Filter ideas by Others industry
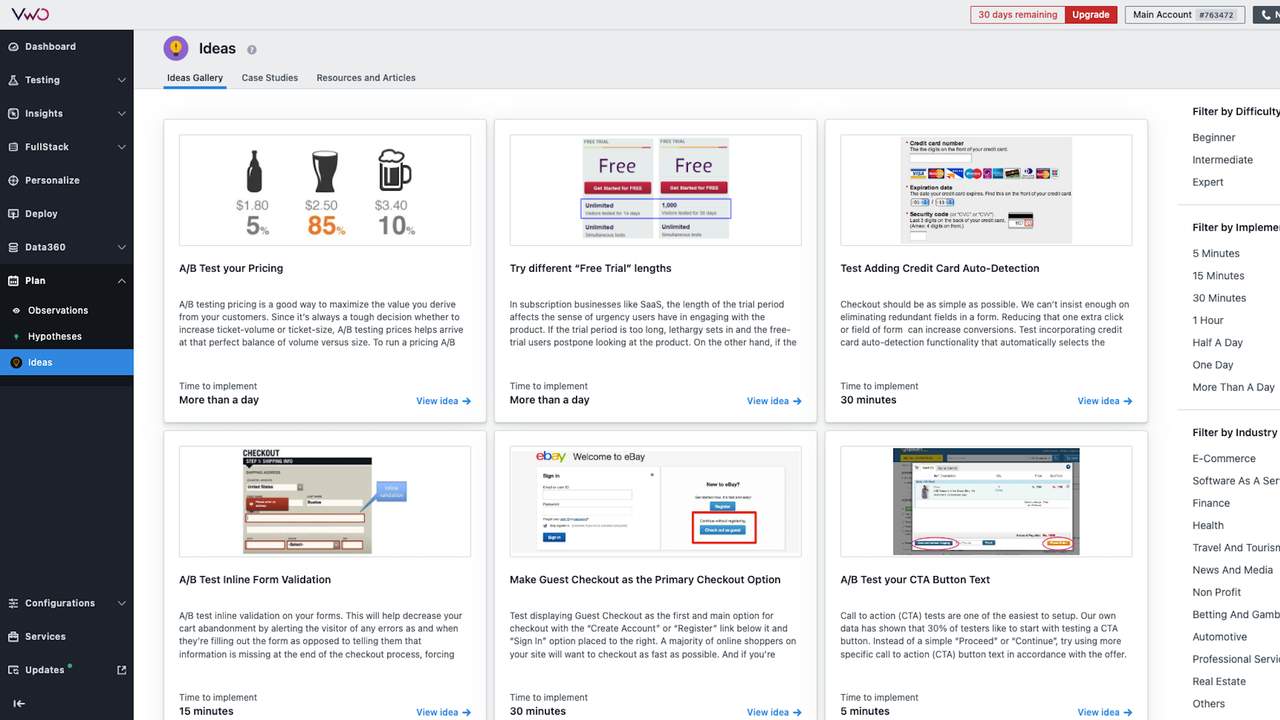Image resolution: width=1280 pixels, height=720 pixels. [x=1208, y=704]
